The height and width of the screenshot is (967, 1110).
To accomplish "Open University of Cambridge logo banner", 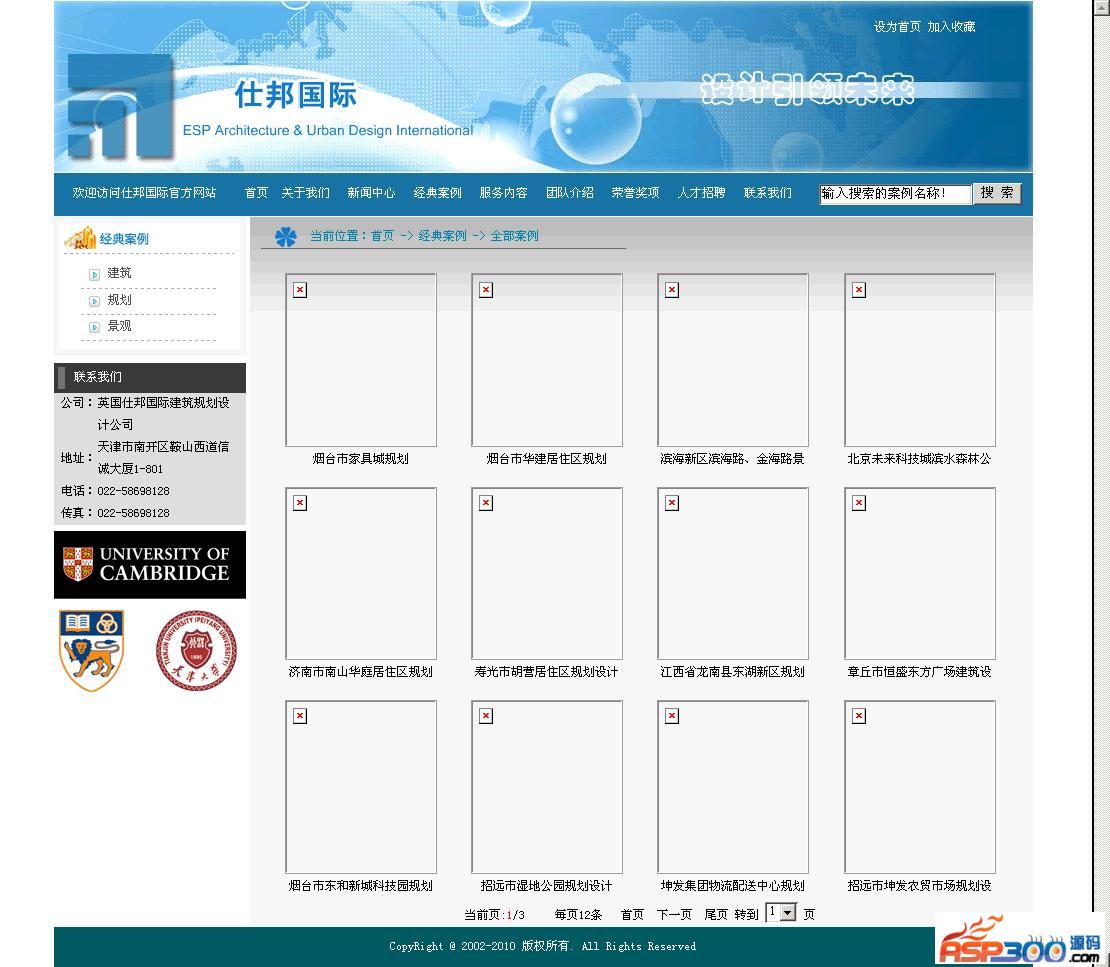I will click(x=150, y=564).
